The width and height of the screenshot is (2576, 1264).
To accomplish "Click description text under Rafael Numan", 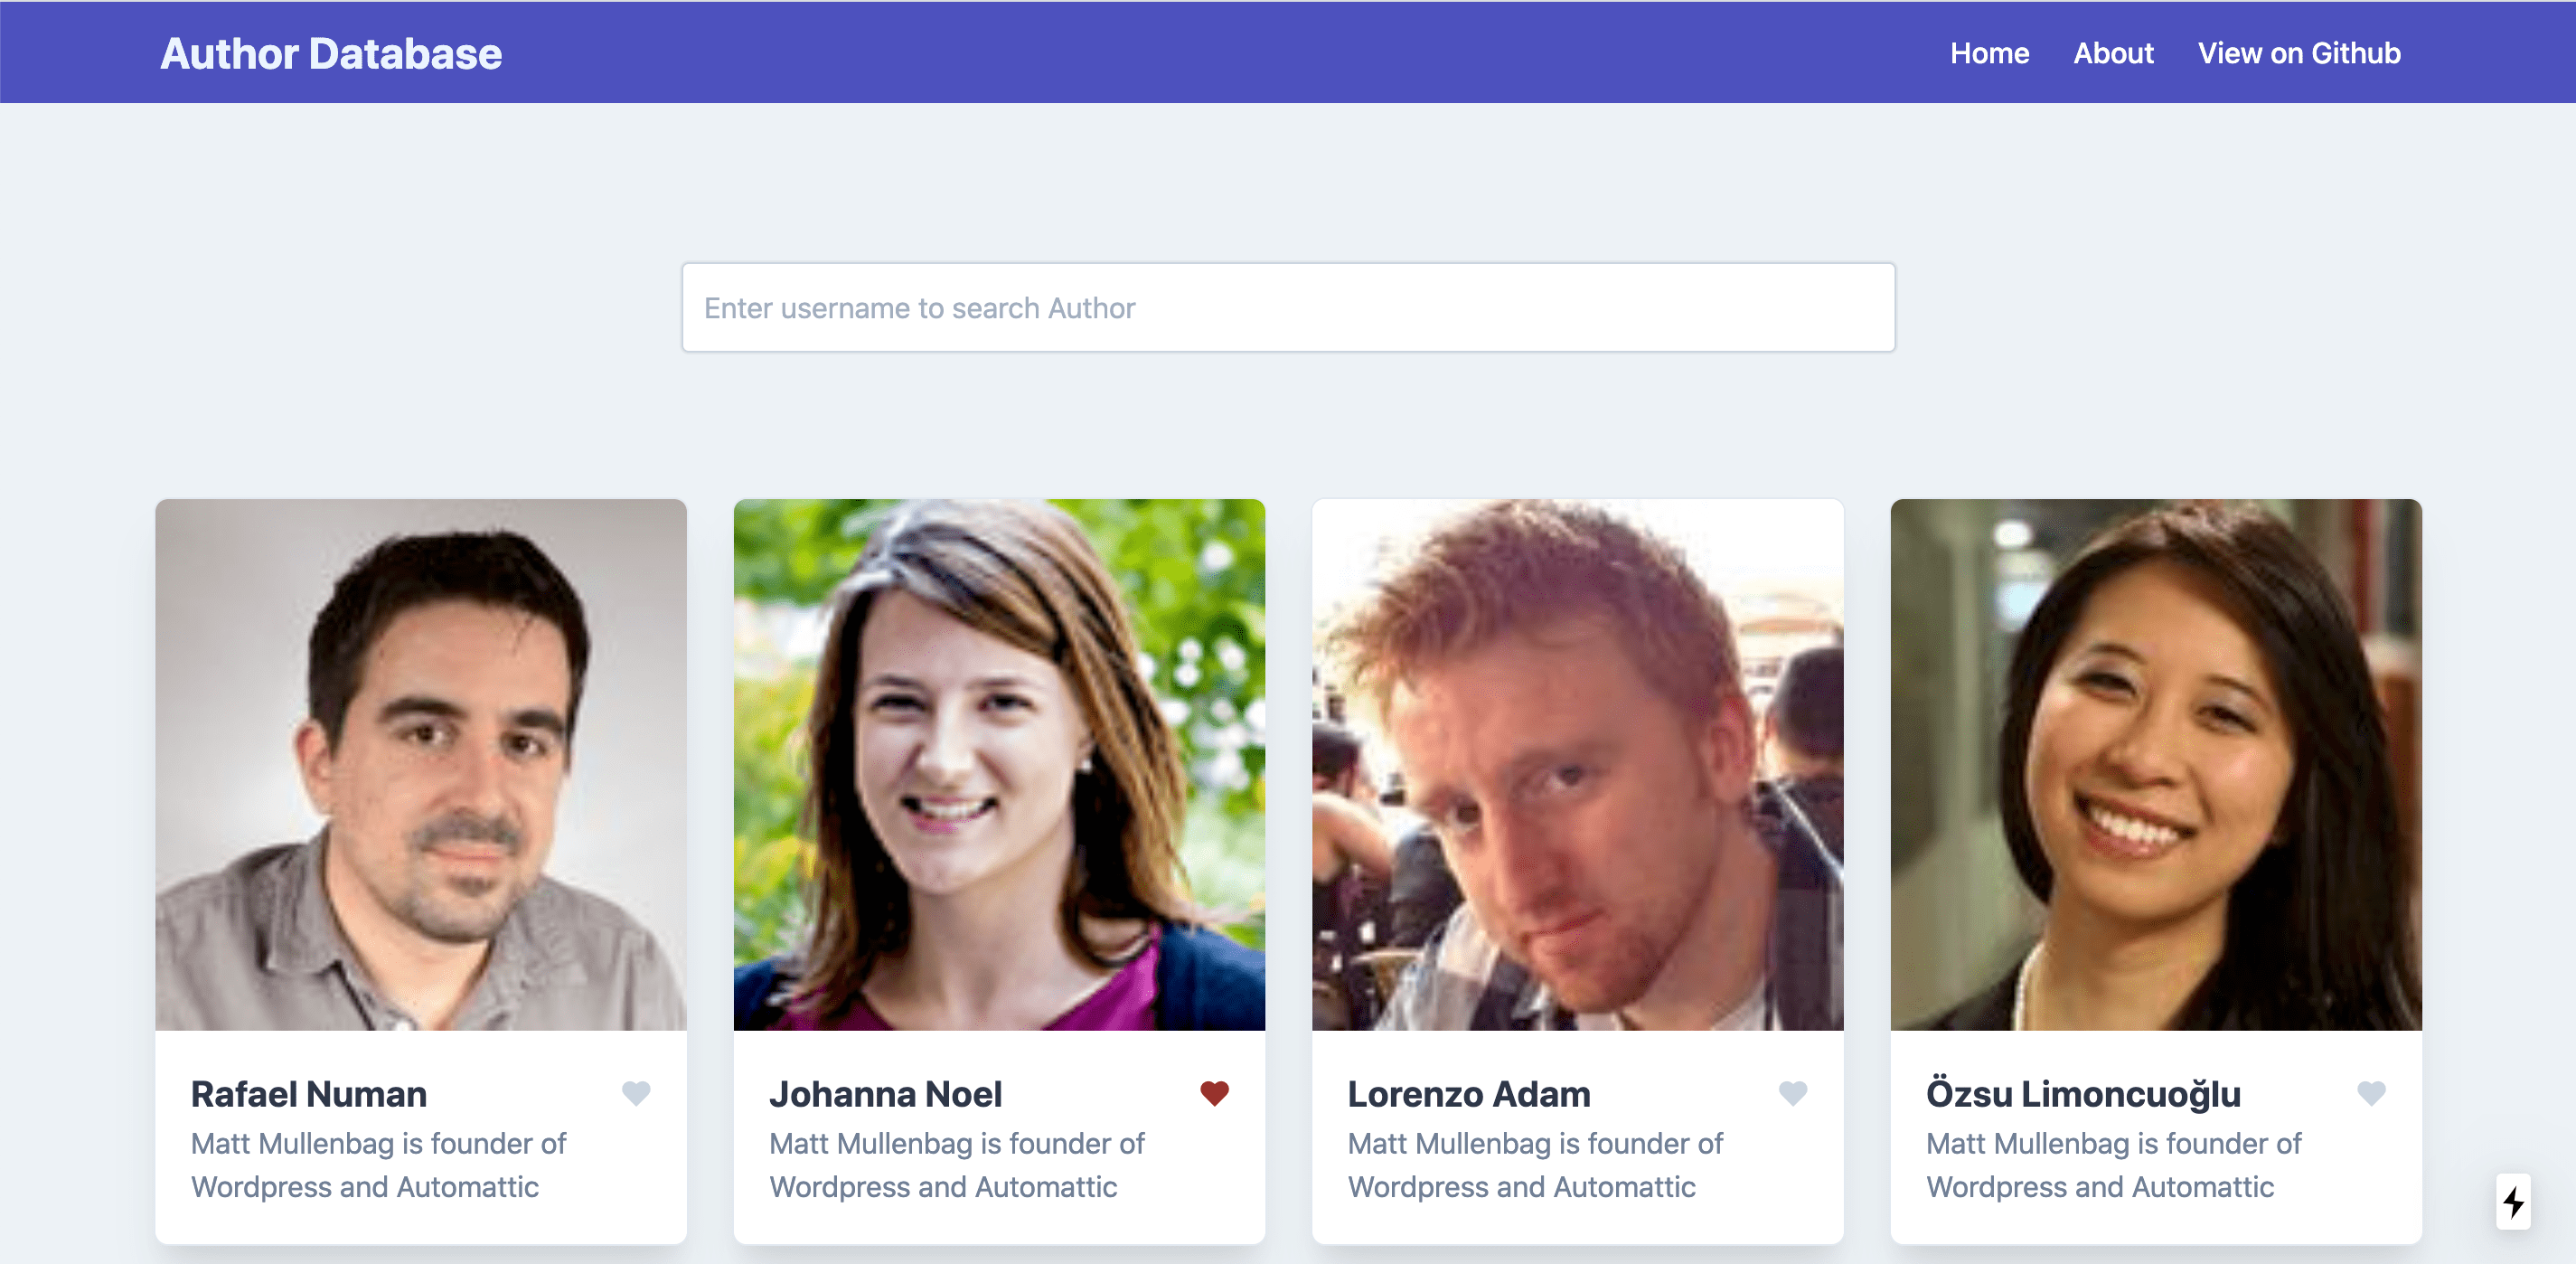I will pyautogui.click(x=378, y=1165).
